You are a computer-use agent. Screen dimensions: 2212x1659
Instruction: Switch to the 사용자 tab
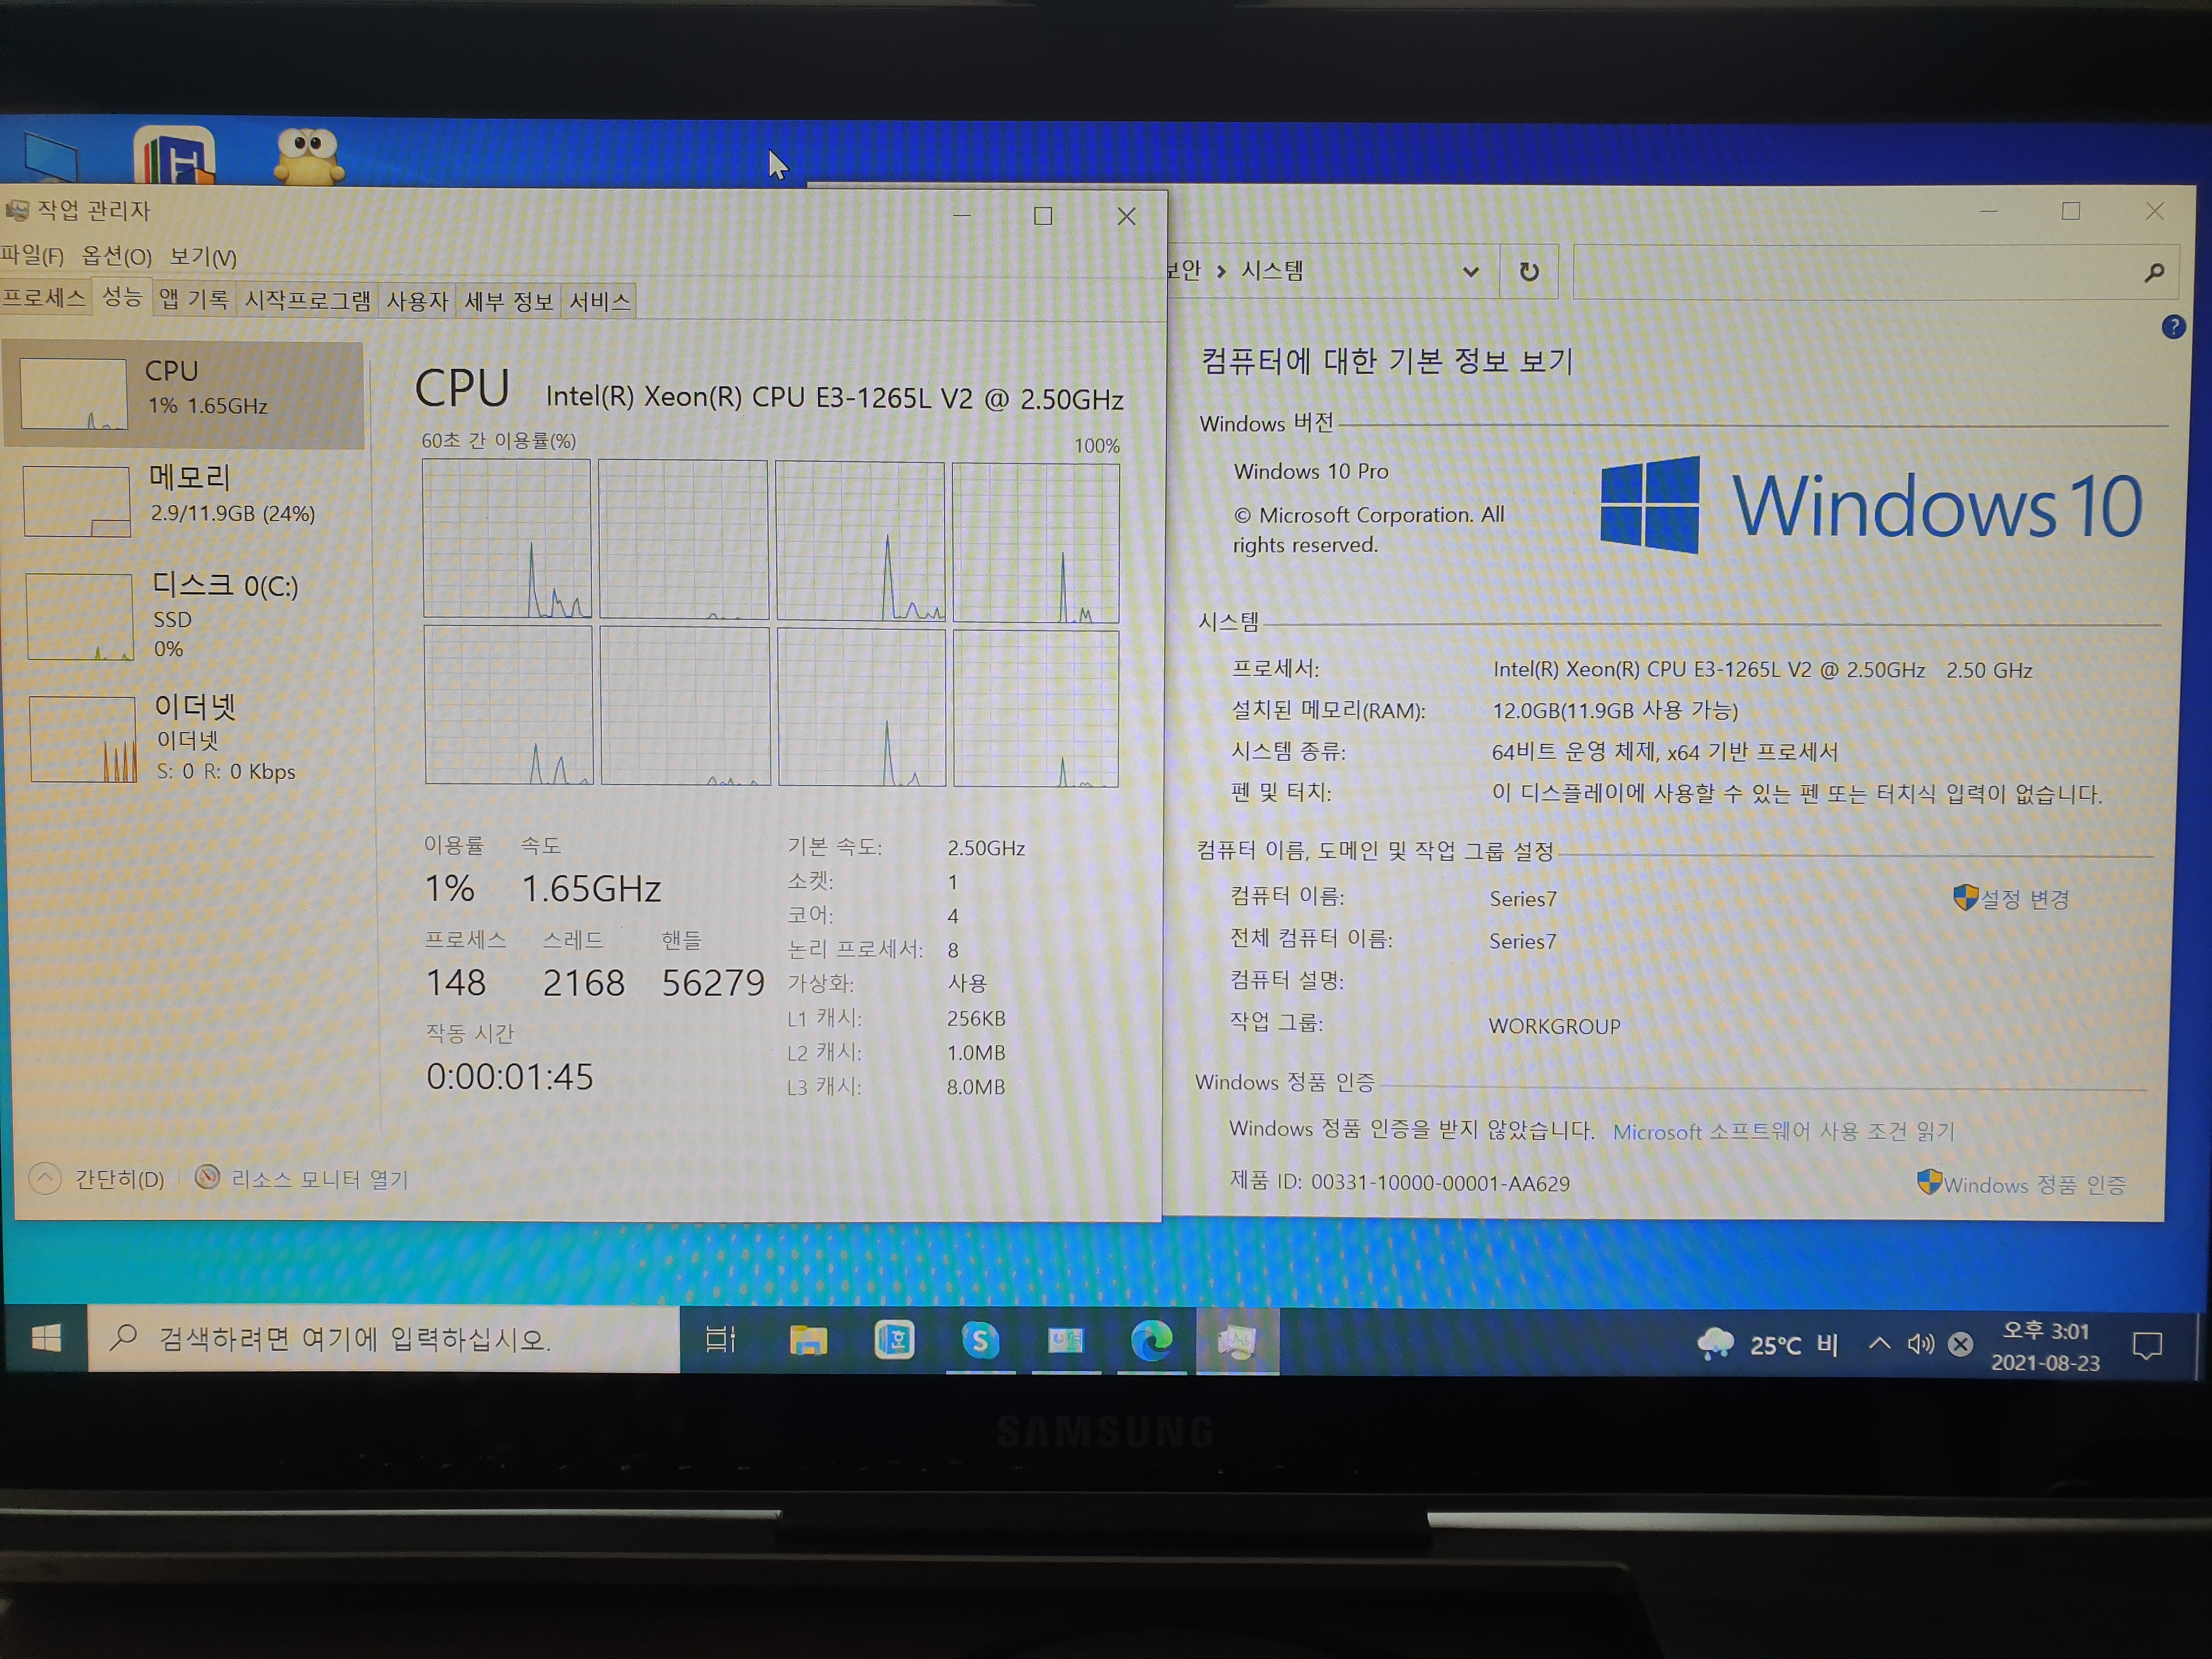point(417,301)
